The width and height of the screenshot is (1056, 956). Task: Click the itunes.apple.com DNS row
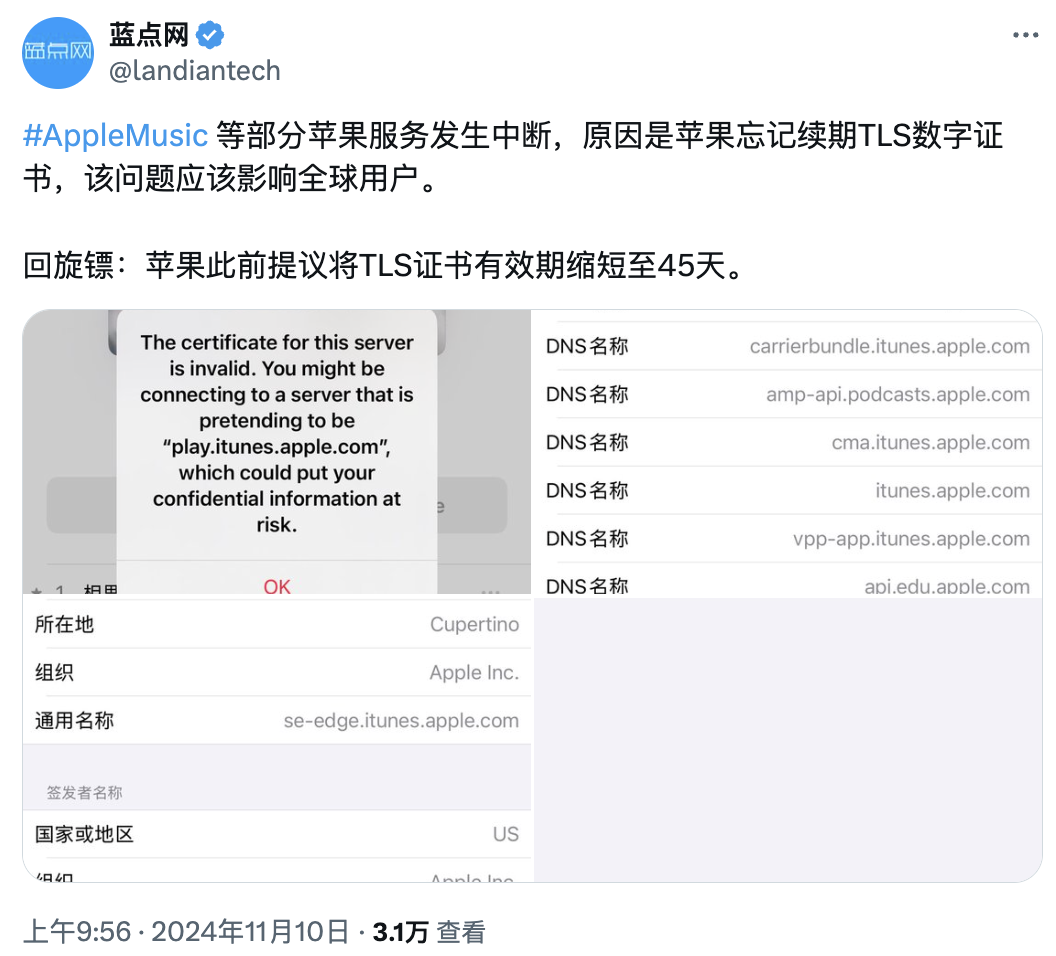pyautogui.click(x=787, y=491)
